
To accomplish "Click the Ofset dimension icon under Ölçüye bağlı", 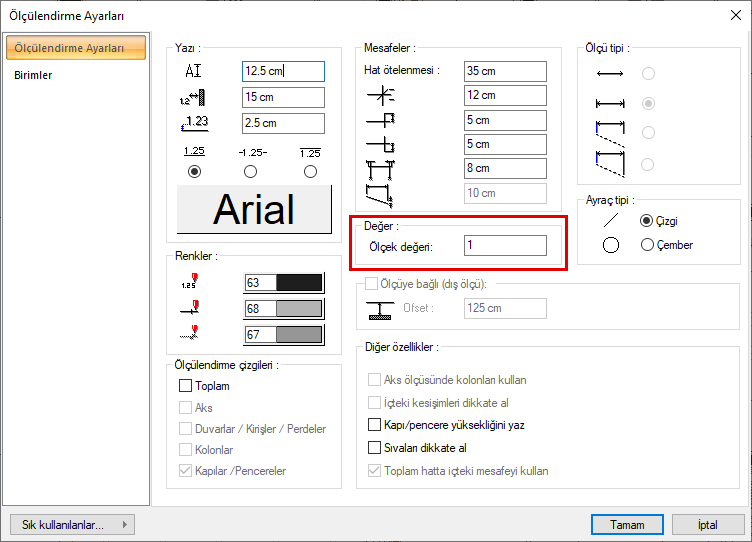I will click(x=380, y=308).
